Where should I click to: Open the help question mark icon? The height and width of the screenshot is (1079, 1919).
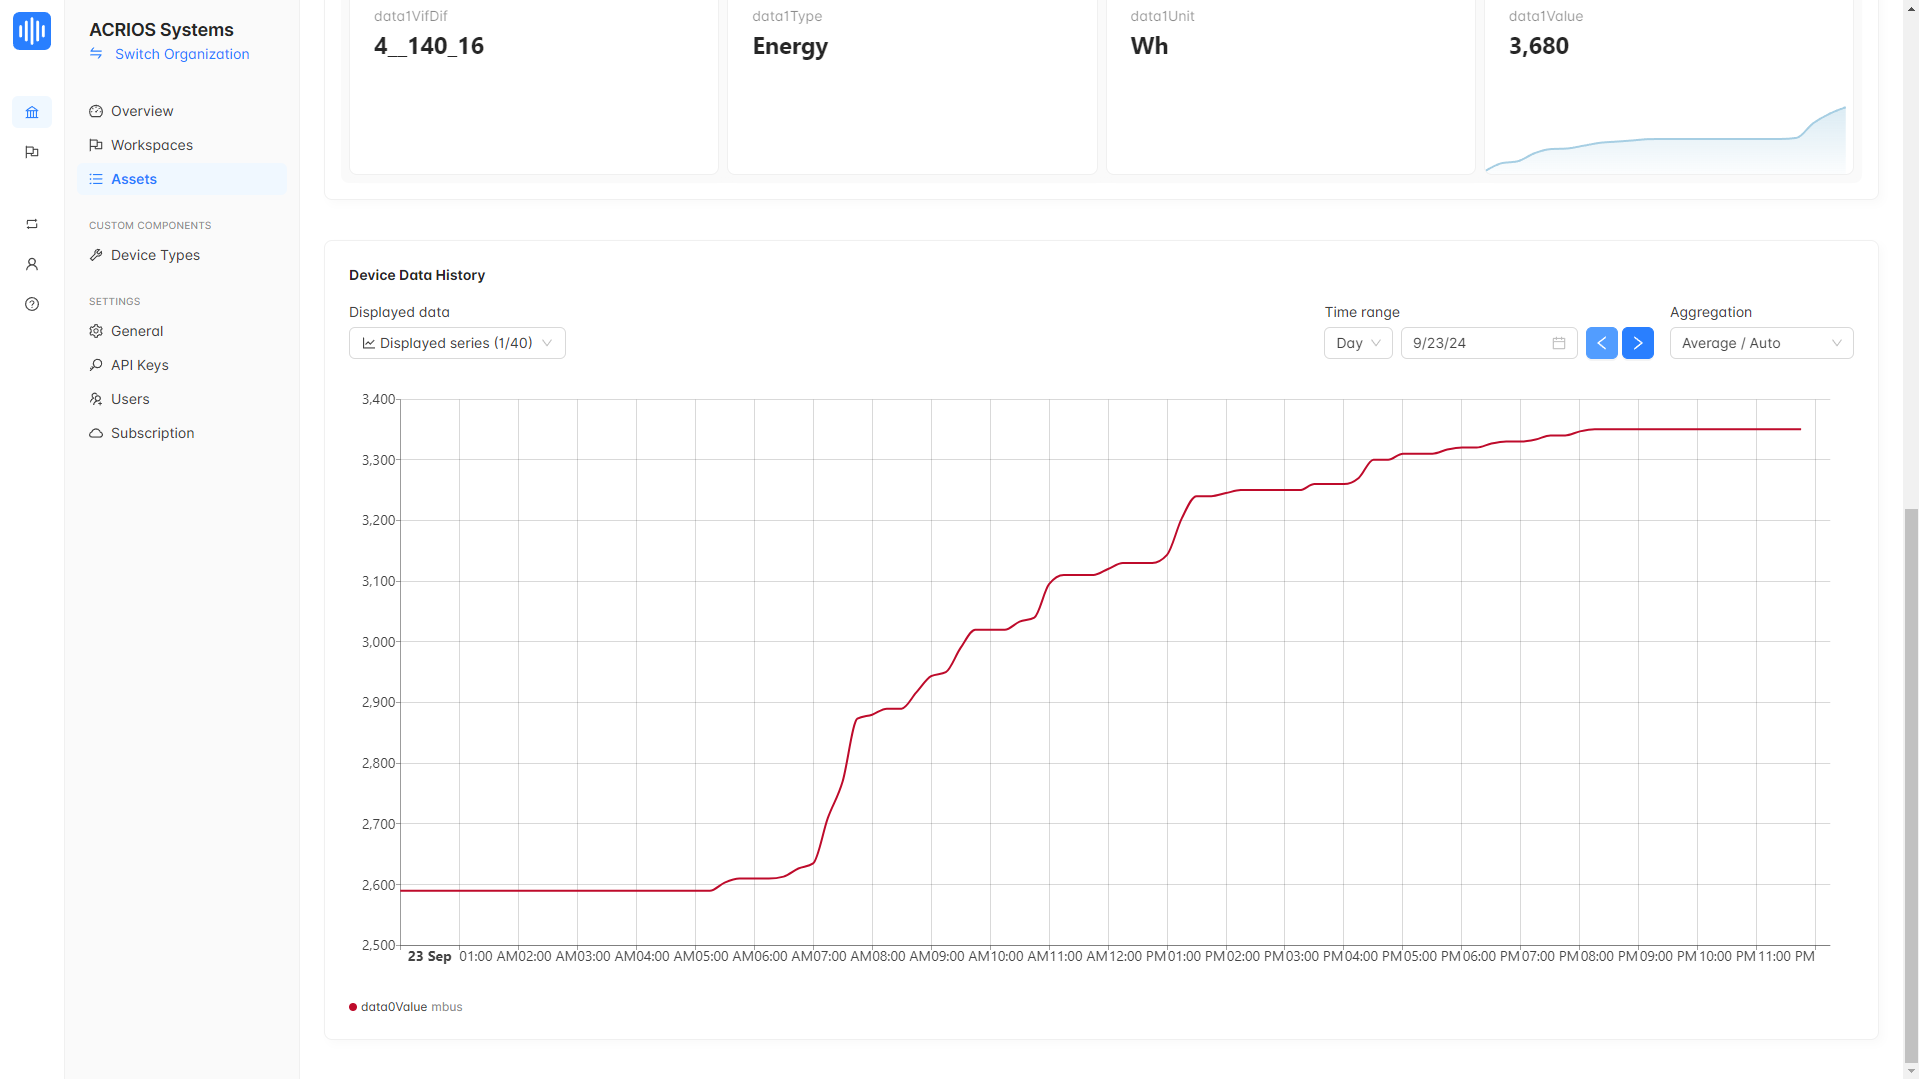coord(32,304)
